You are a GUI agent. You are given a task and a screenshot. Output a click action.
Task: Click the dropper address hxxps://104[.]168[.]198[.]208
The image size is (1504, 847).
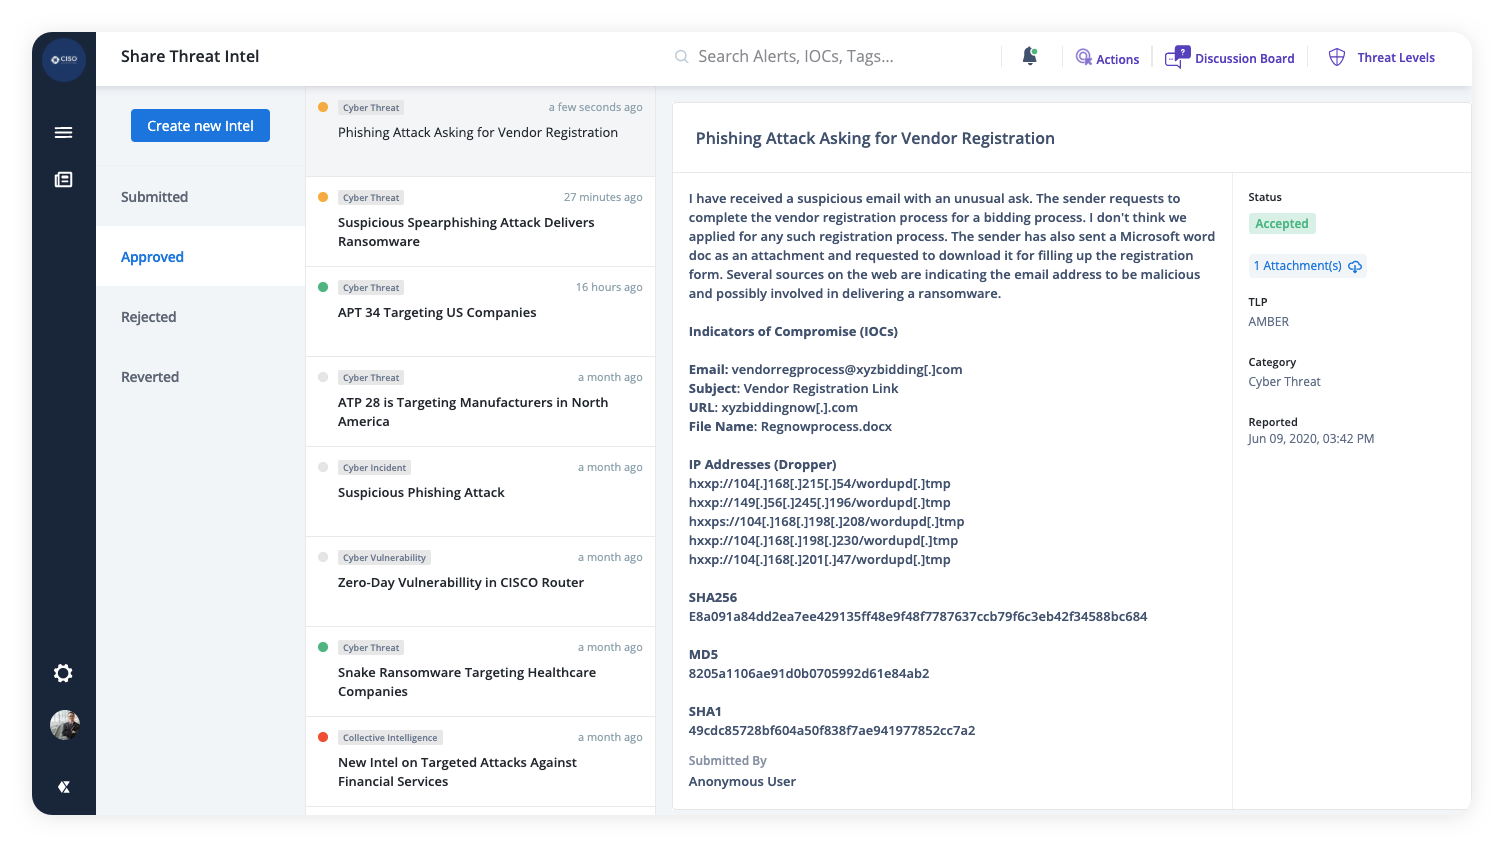[826, 522]
